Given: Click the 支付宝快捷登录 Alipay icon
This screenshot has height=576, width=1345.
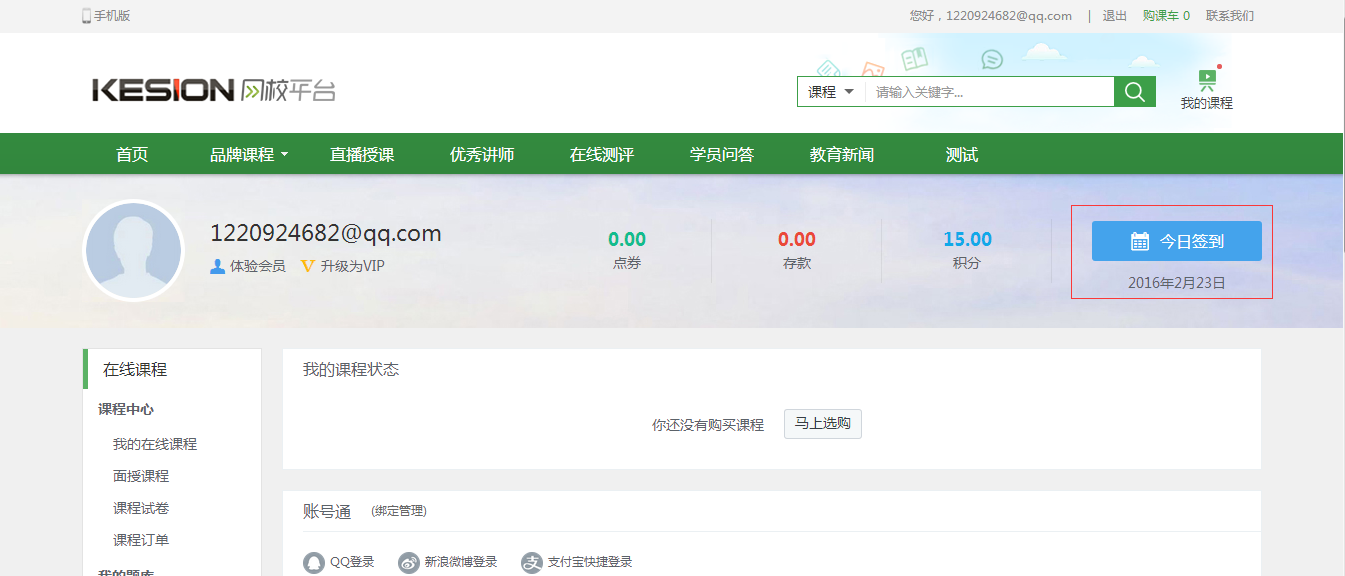Looking at the screenshot, I should click(x=531, y=563).
